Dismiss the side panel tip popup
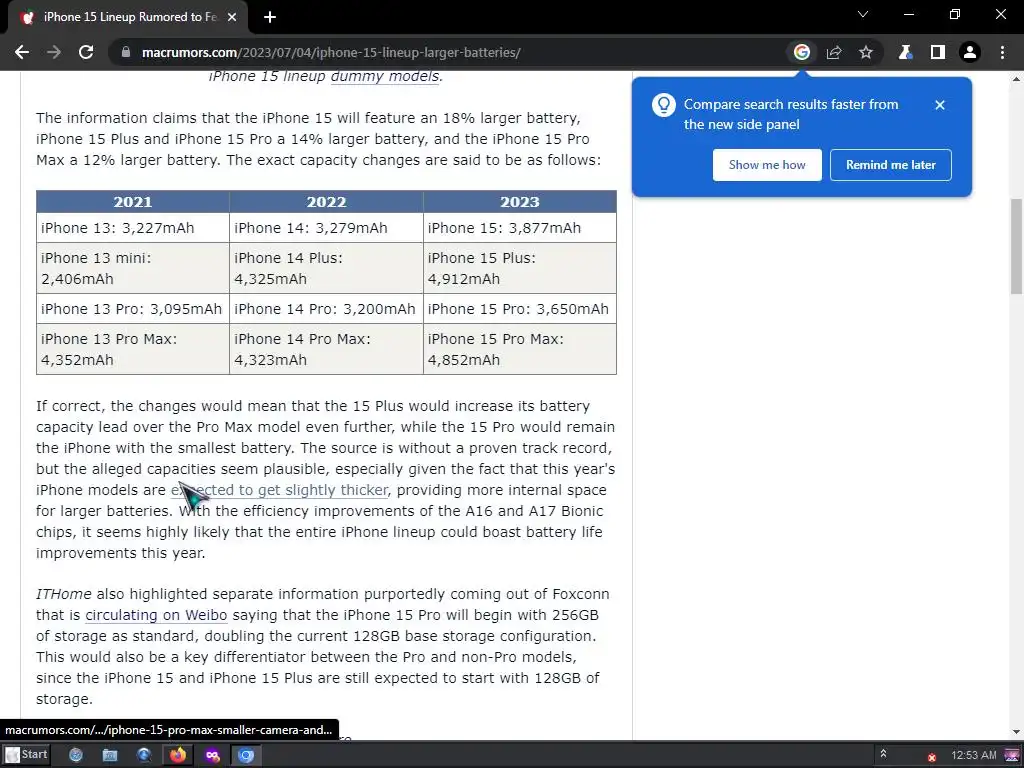The height and width of the screenshot is (768, 1024). coord(940,104)
